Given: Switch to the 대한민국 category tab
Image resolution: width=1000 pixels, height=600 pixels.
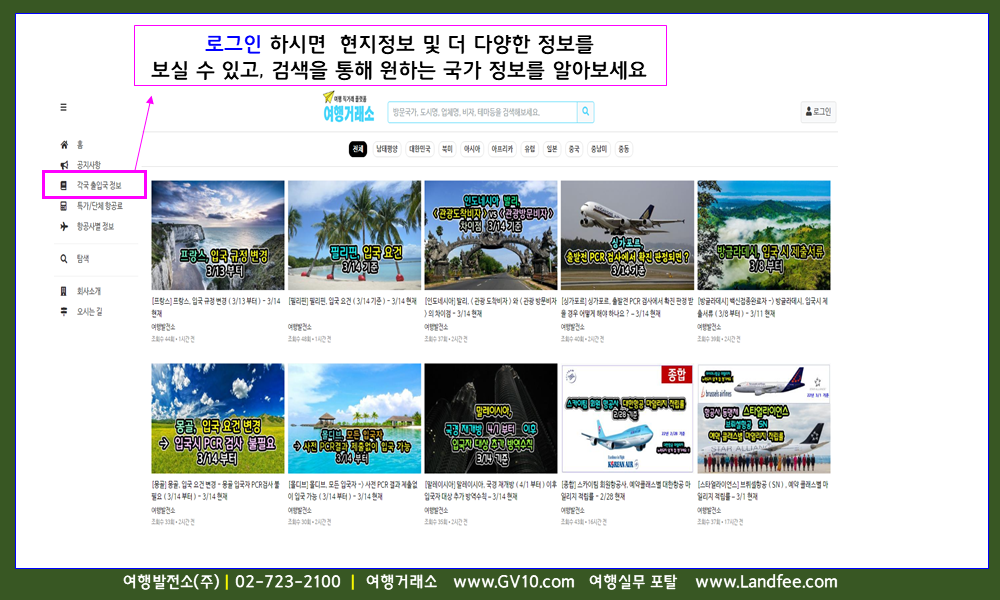Looking at the screenshot, I should pyautogui.click(x=419, y=149).
